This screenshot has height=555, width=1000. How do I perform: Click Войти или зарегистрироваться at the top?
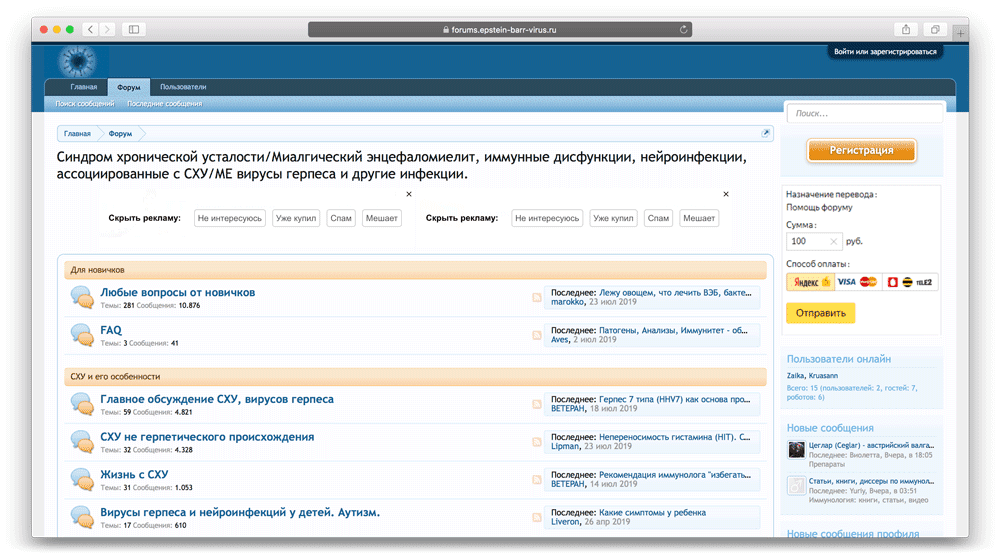[x=885, y=51]
